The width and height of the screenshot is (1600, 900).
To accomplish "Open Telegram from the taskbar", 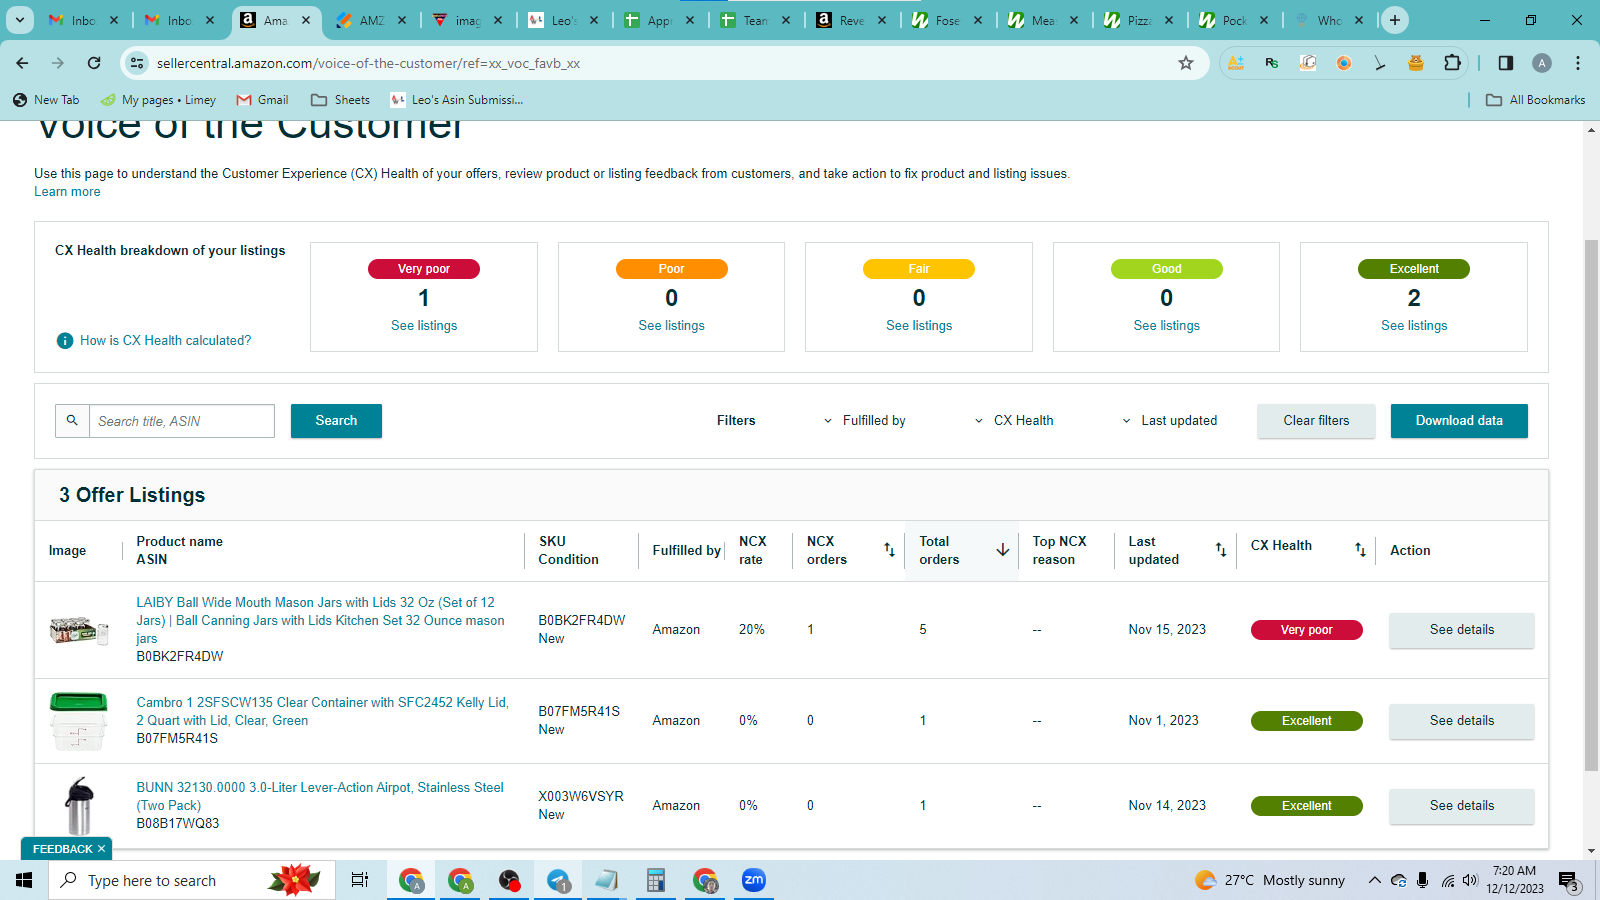I will pyautogui.click(x=558, y=880).
